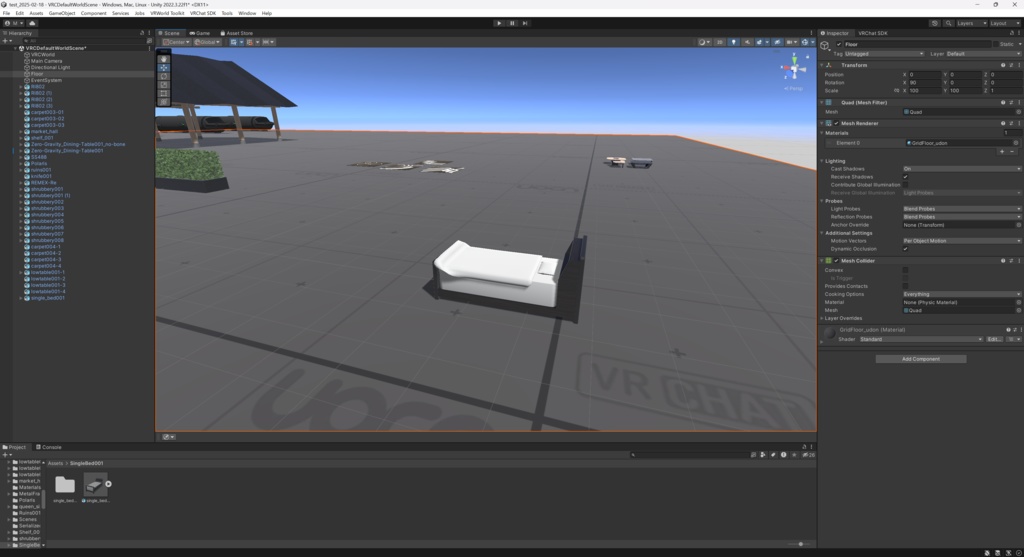1024x557 pixels.
Task: Select the Scale tool in scene
Action: pyautogui.click(x=164, y=85)
